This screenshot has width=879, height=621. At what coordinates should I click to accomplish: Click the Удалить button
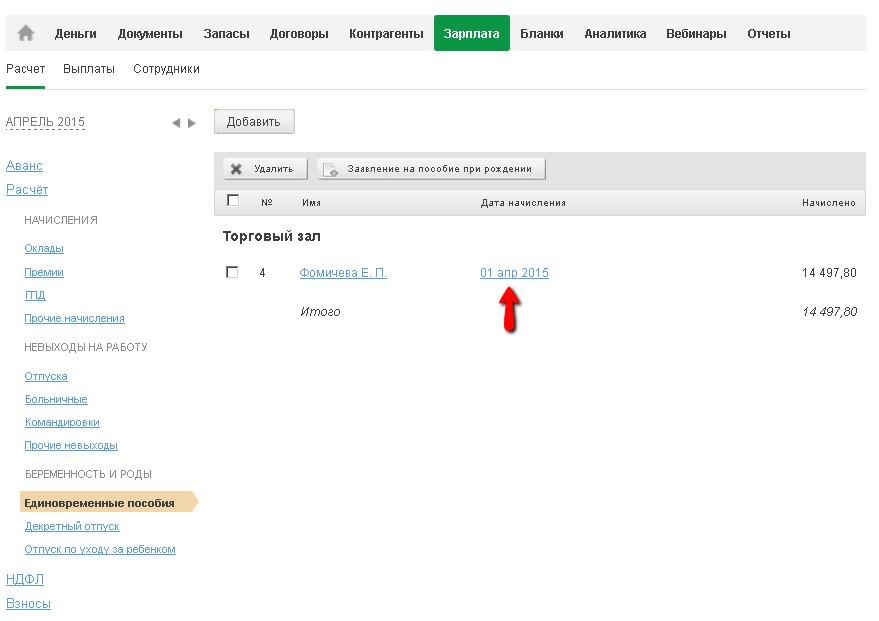pyautogui.click(x=265, y=169)
